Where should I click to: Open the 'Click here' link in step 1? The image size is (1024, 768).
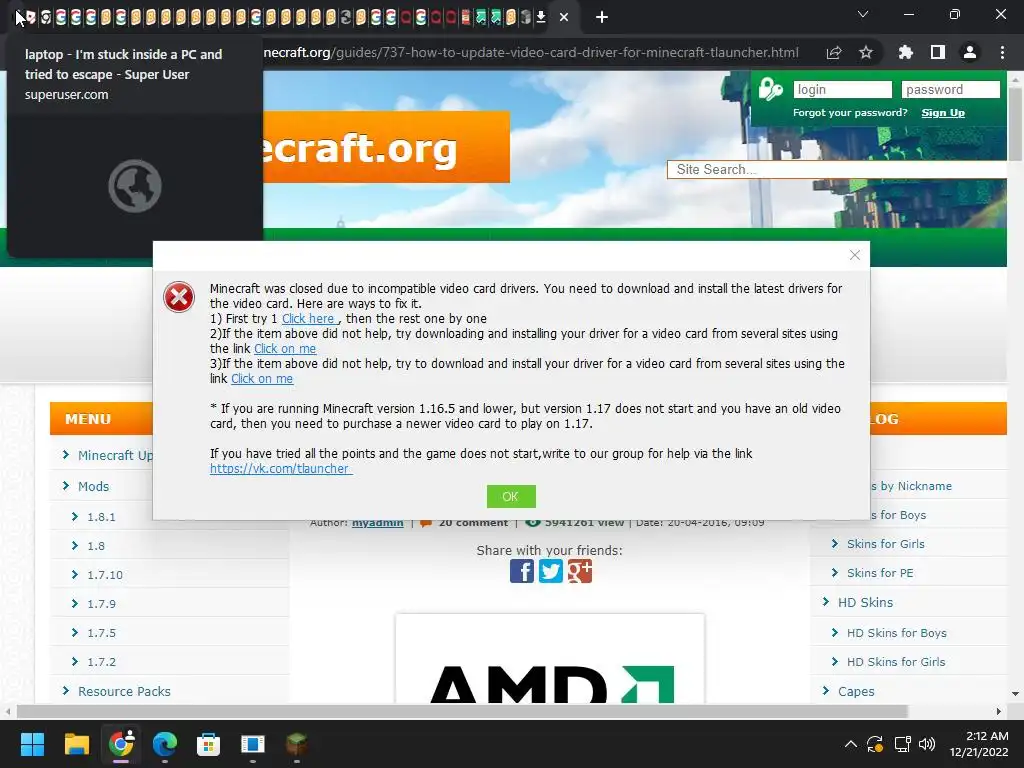click(x=309, y=319)
